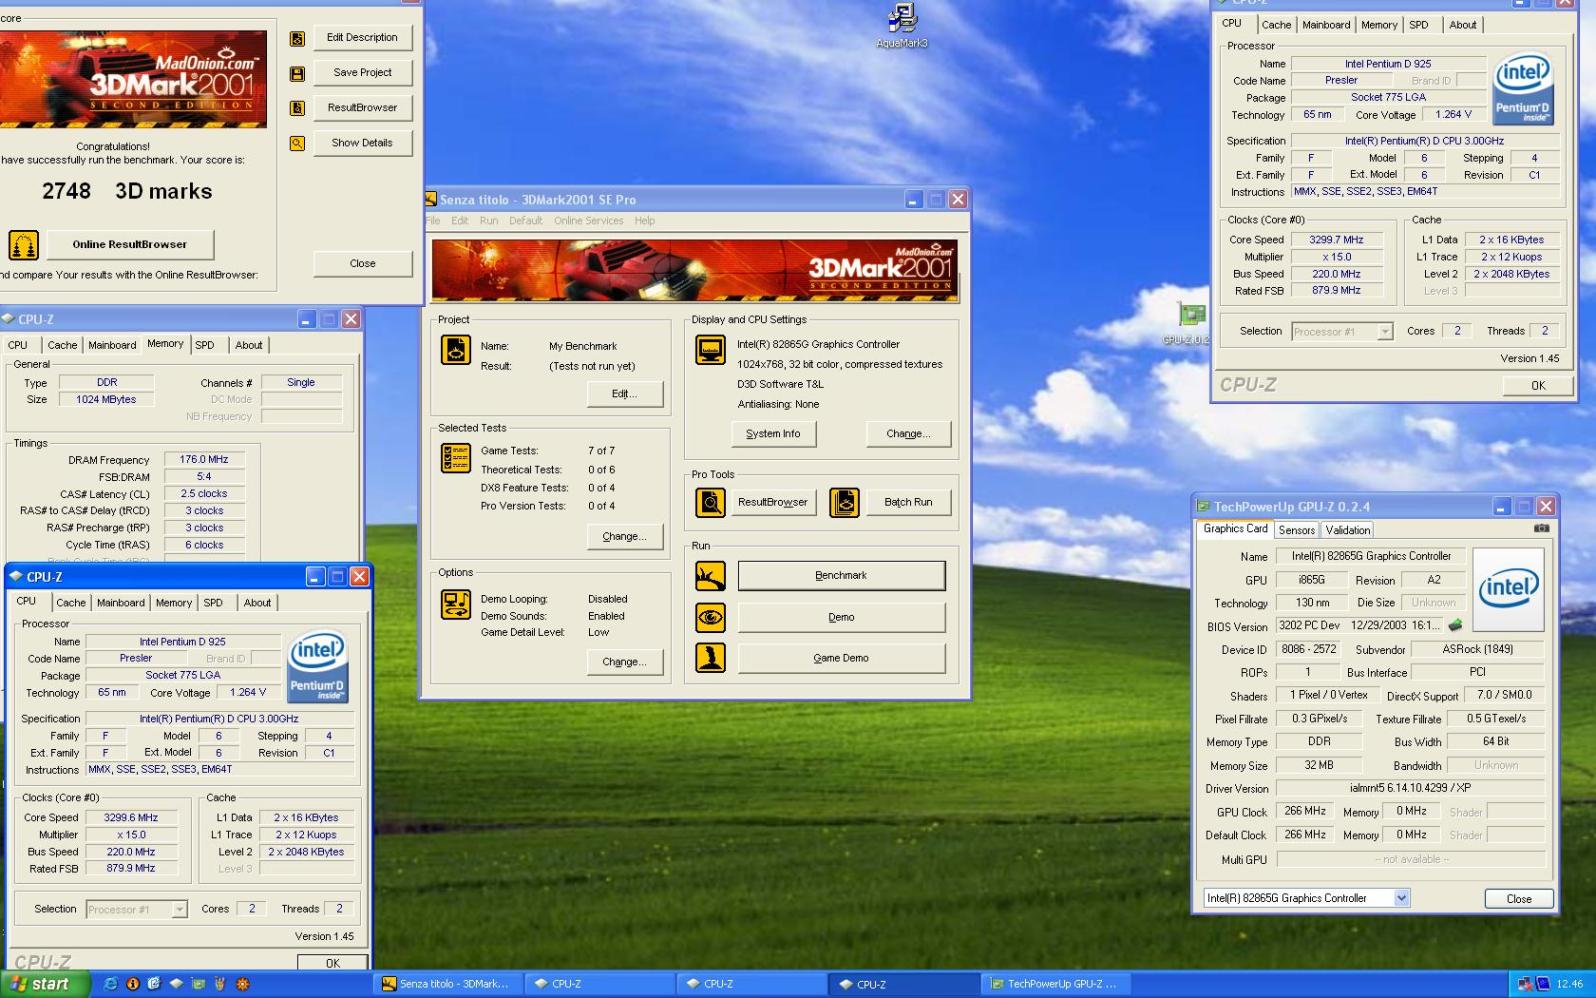Click the DRAM Frequency value 176.0 MHz

(204, 460)
